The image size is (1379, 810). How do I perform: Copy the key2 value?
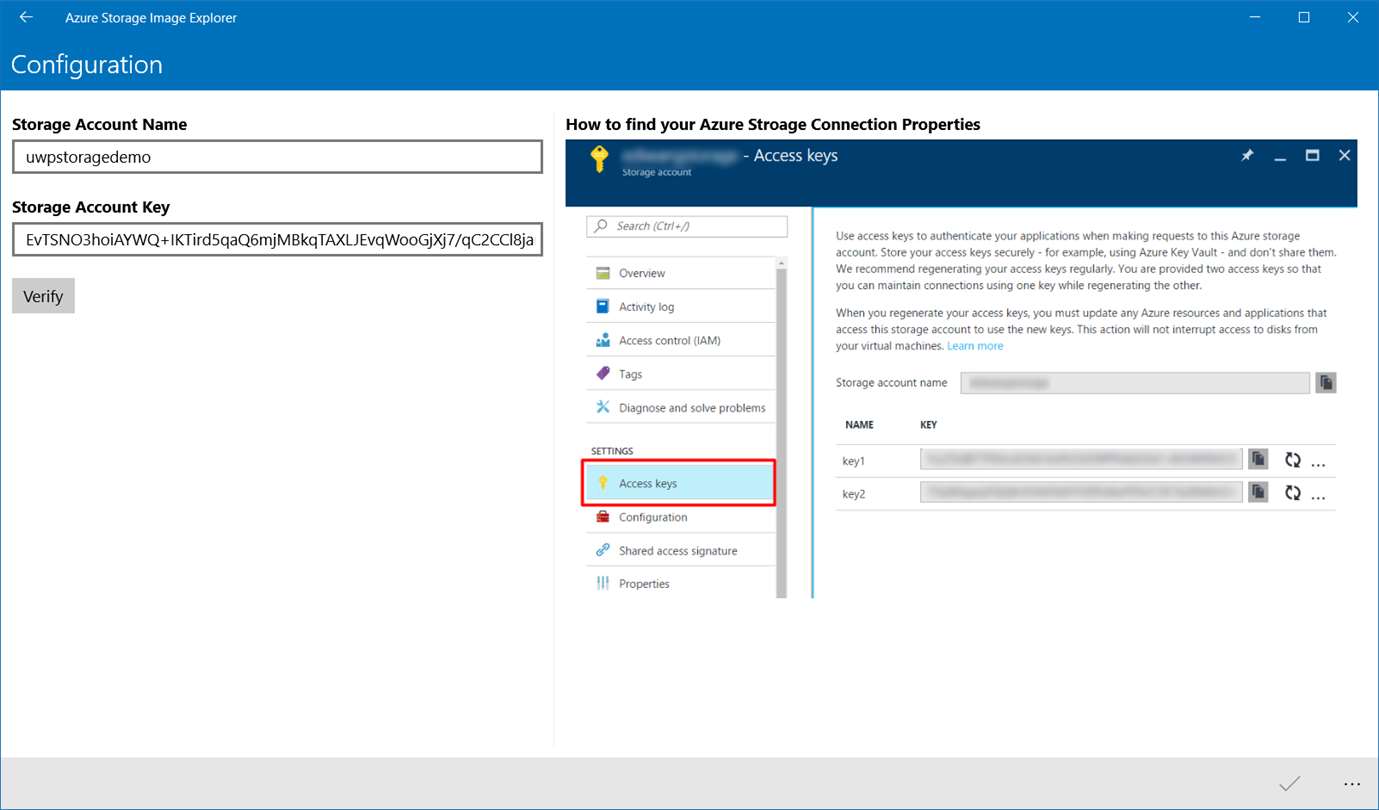tap(1258, 492)
